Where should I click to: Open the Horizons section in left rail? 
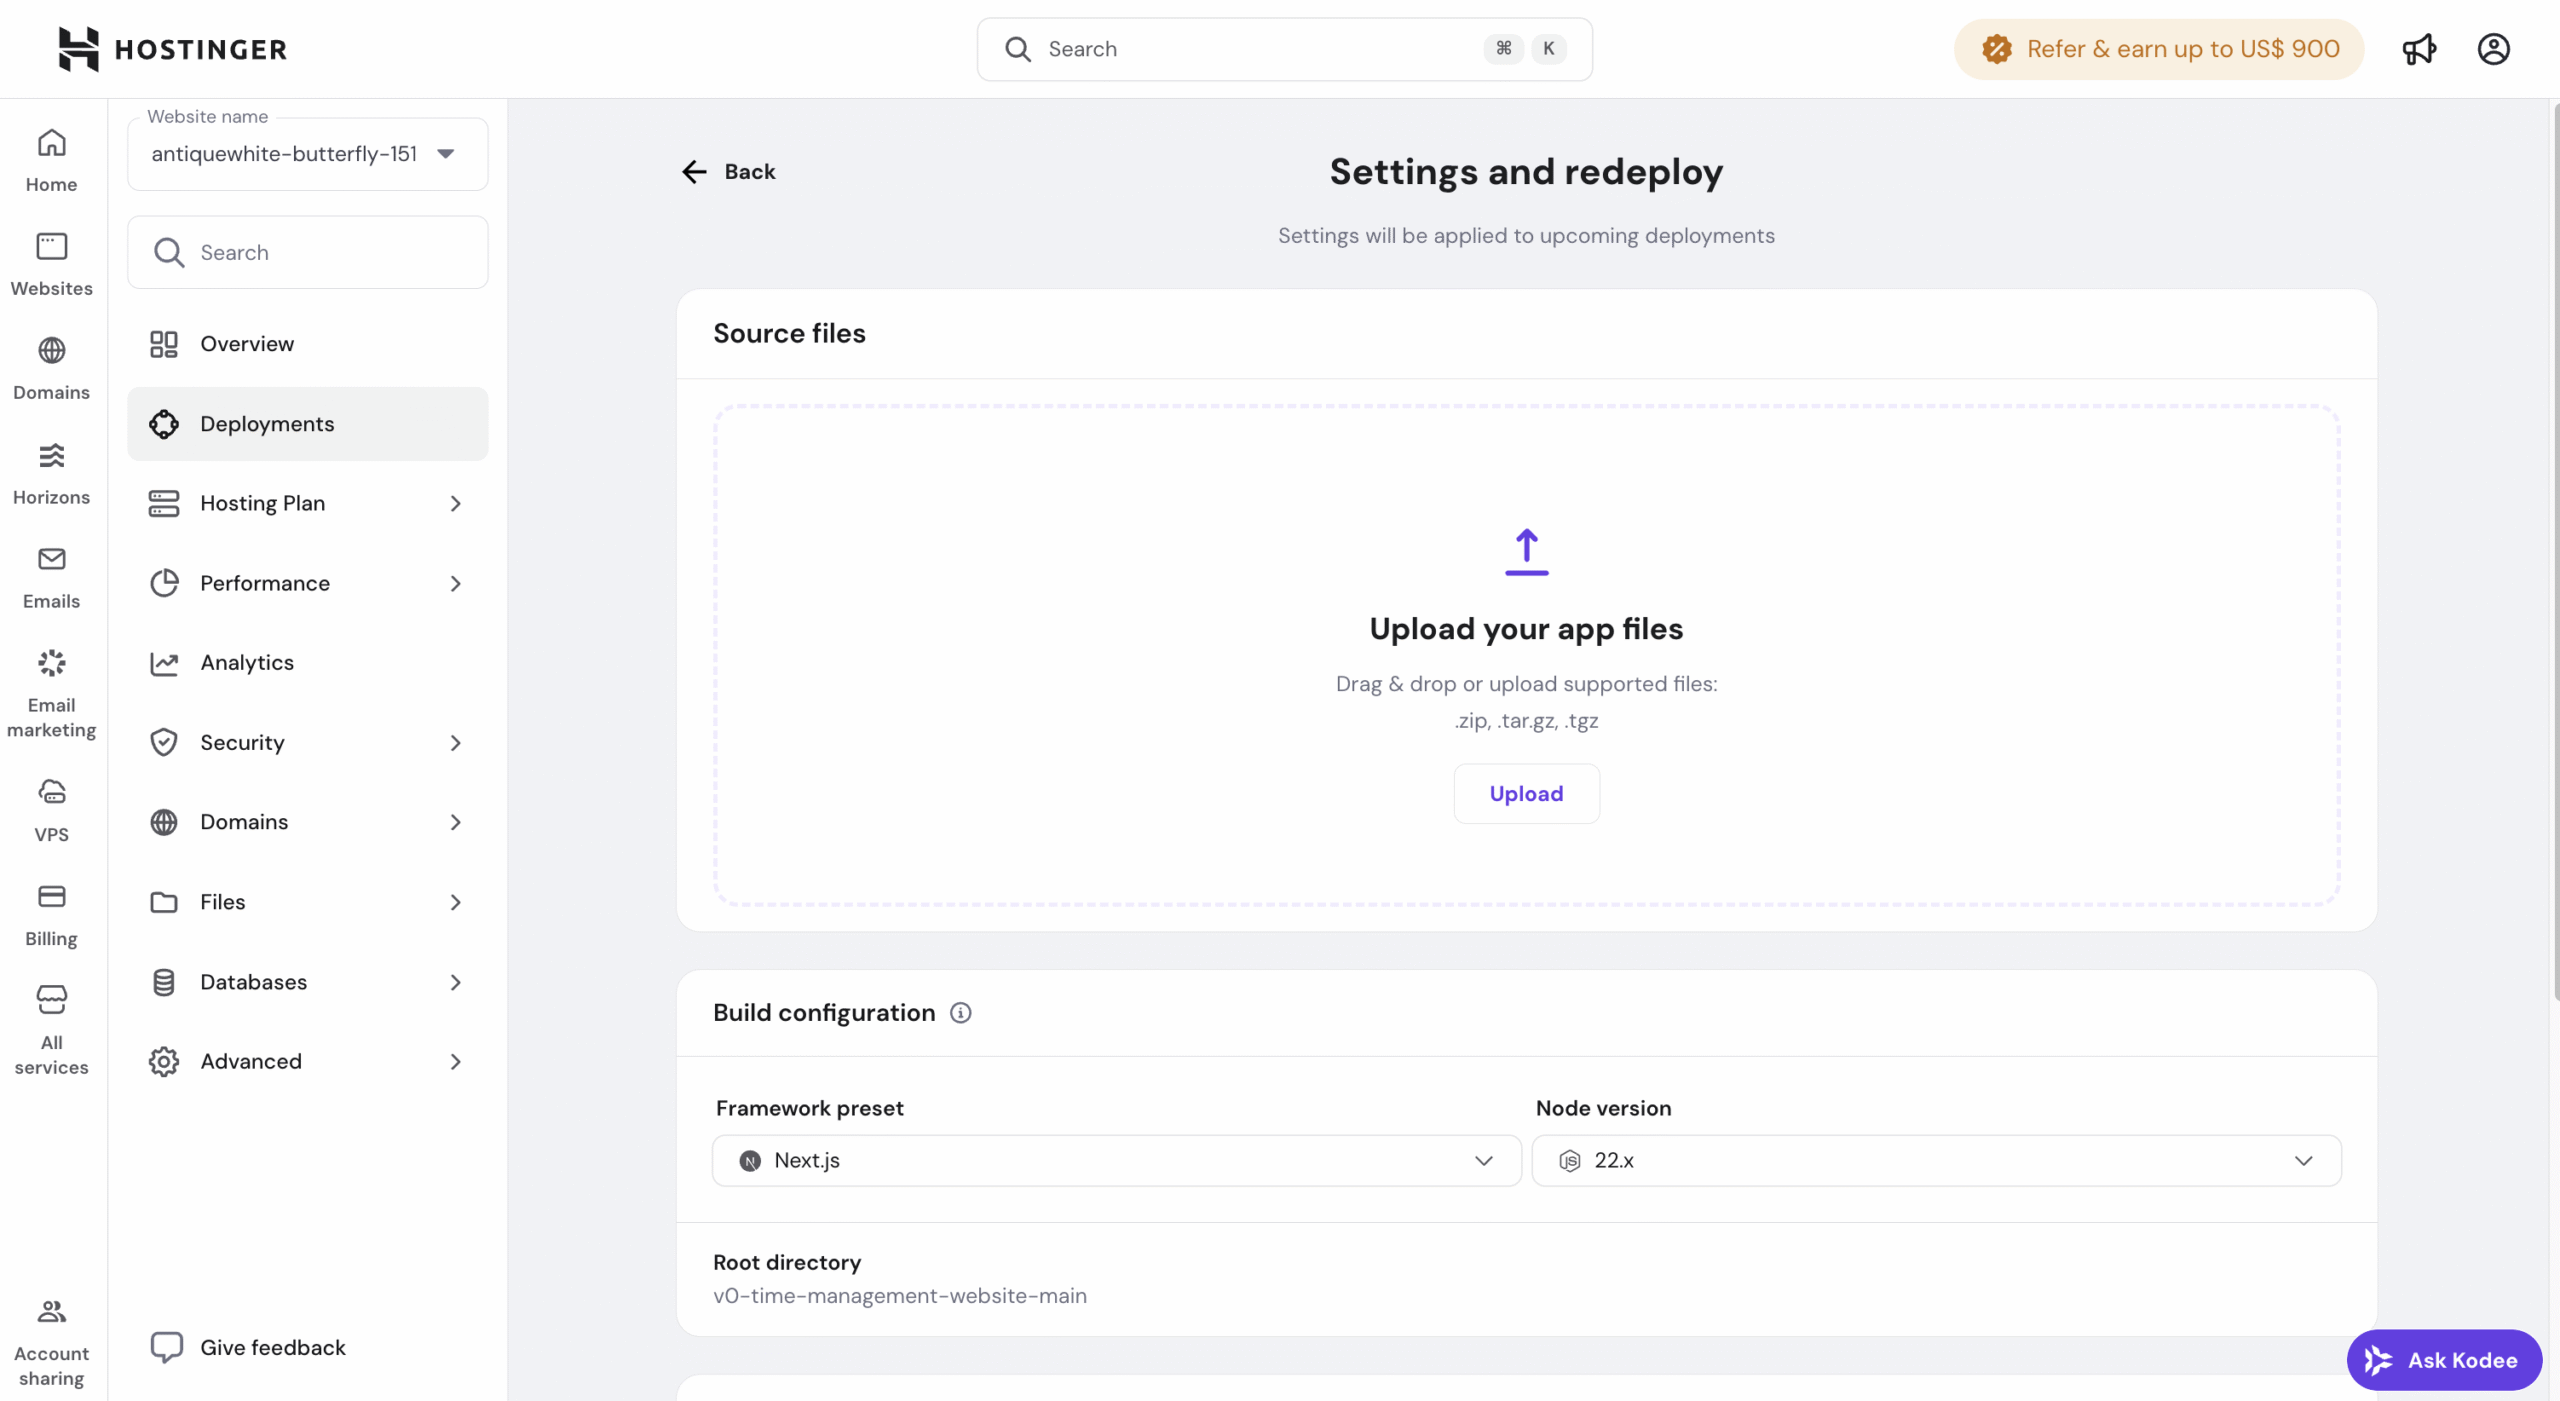point(51,473)
